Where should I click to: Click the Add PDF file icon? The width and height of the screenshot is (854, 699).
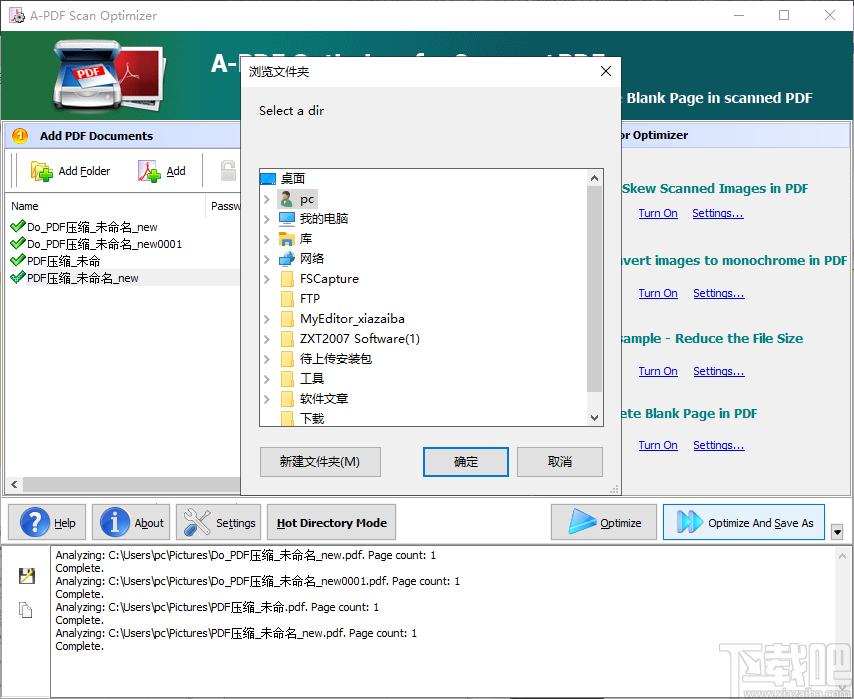[149, 171]
